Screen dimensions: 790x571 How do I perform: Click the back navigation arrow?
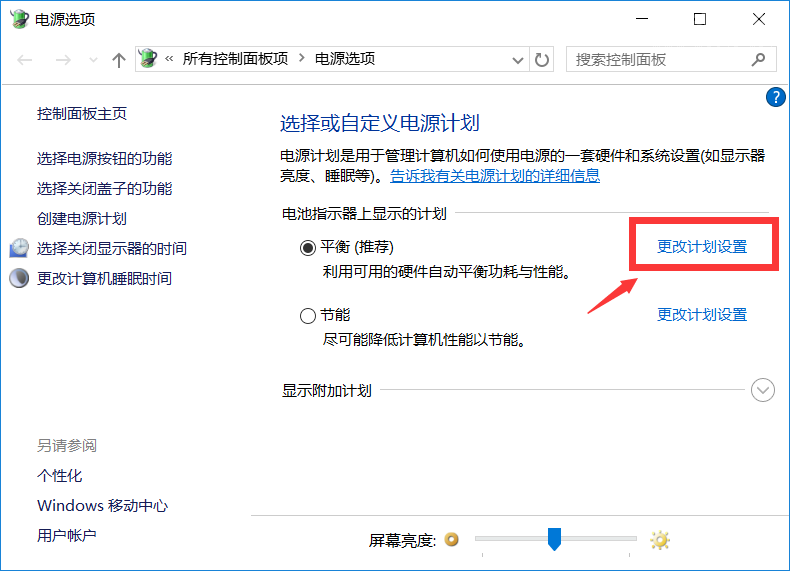click(26, 60)
